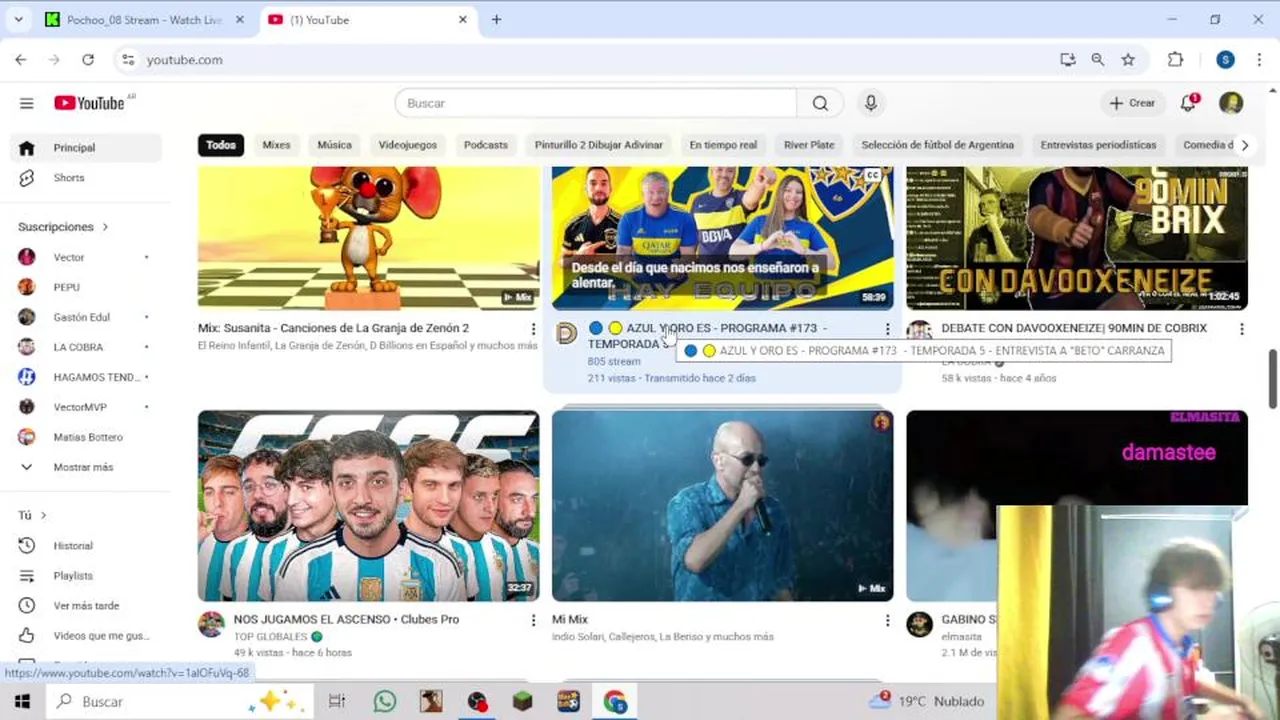Open browser extensions puzzle icon
This screenshot has width=1280, height=720.
[1176, 60]
